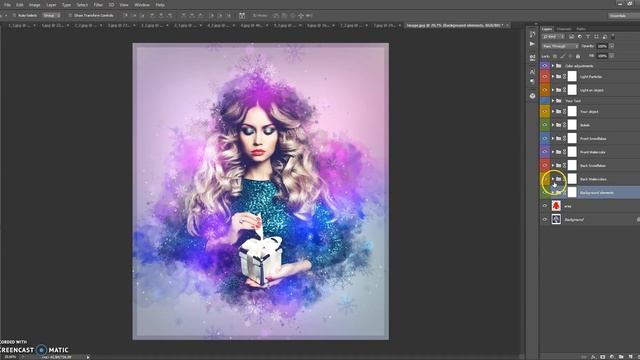Image resolution: width=640 pixels, height=360 pixels.
Task: Hide the Back Snowflakes group
Action: (544, 165)
